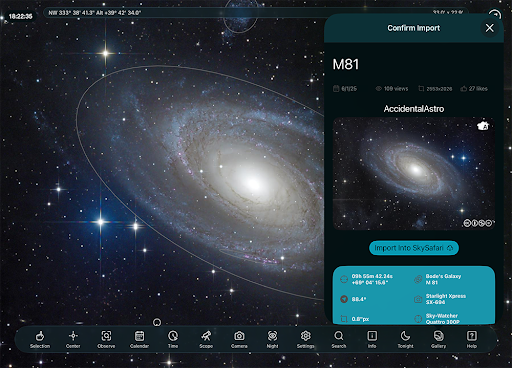The width and height of the screenshot is (512, 368).
Task: Click the Sky-Watcher Quattro 300P text
Action: pyautogui.click(x=443, y=319)
